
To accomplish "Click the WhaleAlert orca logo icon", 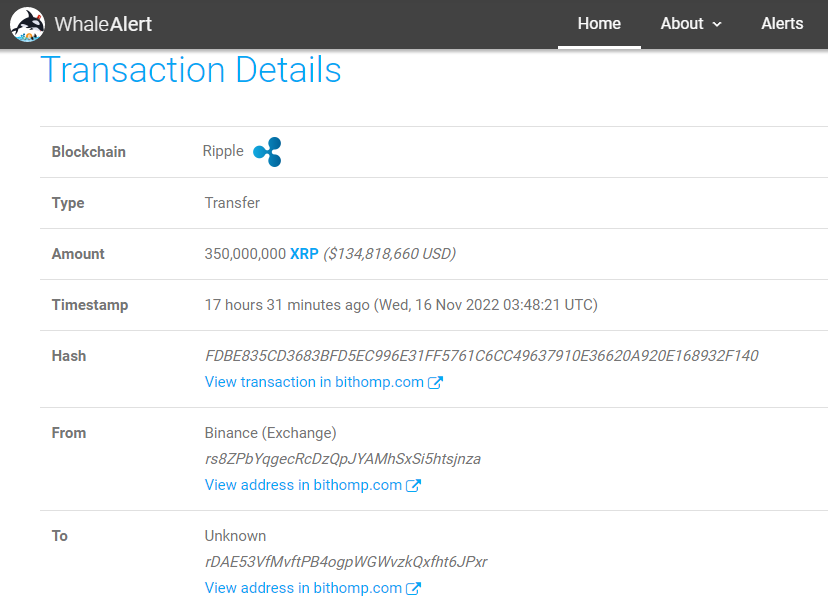I will pos(27,24).
